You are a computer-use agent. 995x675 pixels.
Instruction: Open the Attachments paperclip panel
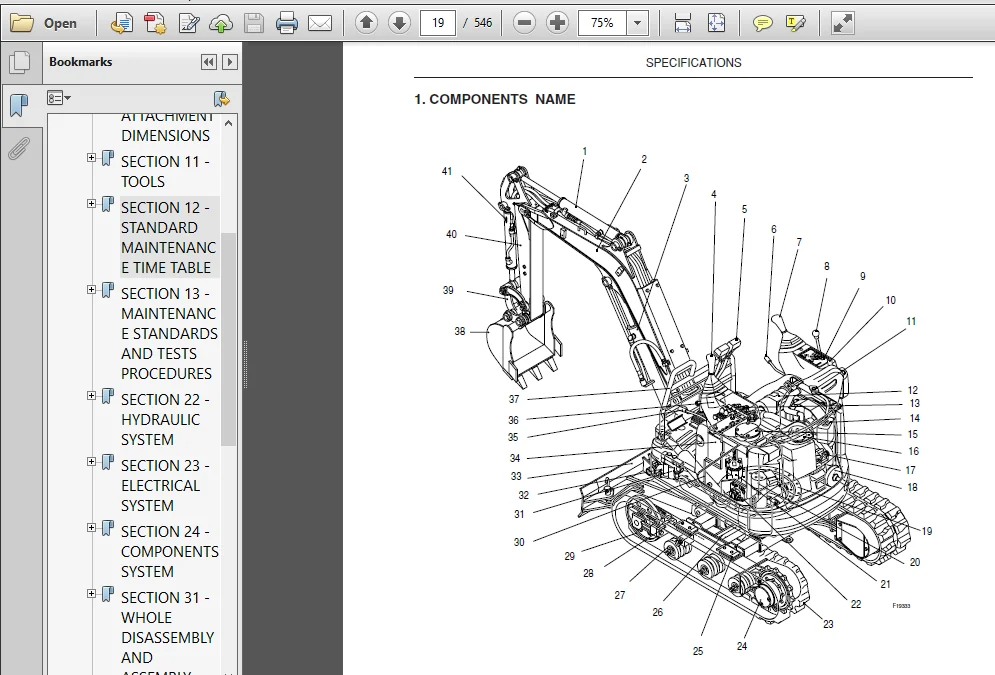19,148
